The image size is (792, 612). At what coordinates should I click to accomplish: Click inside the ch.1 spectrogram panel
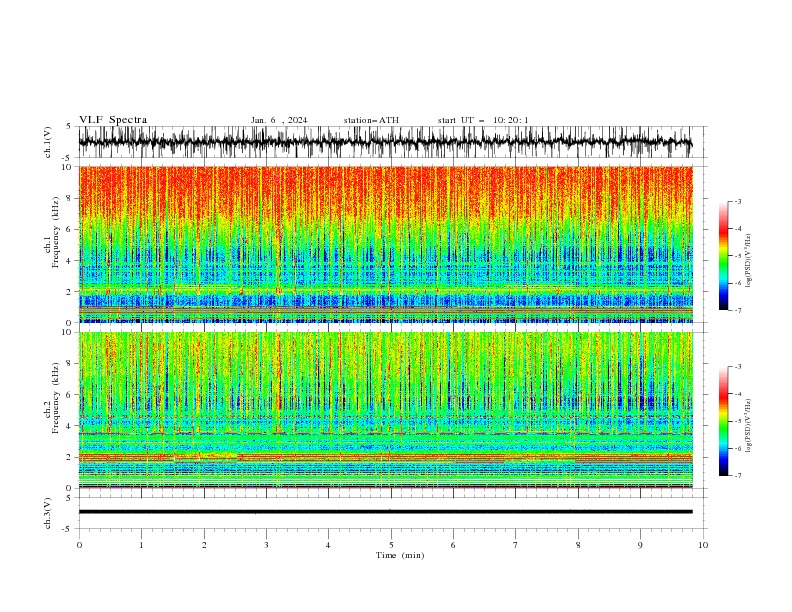(x=385, y=244)
